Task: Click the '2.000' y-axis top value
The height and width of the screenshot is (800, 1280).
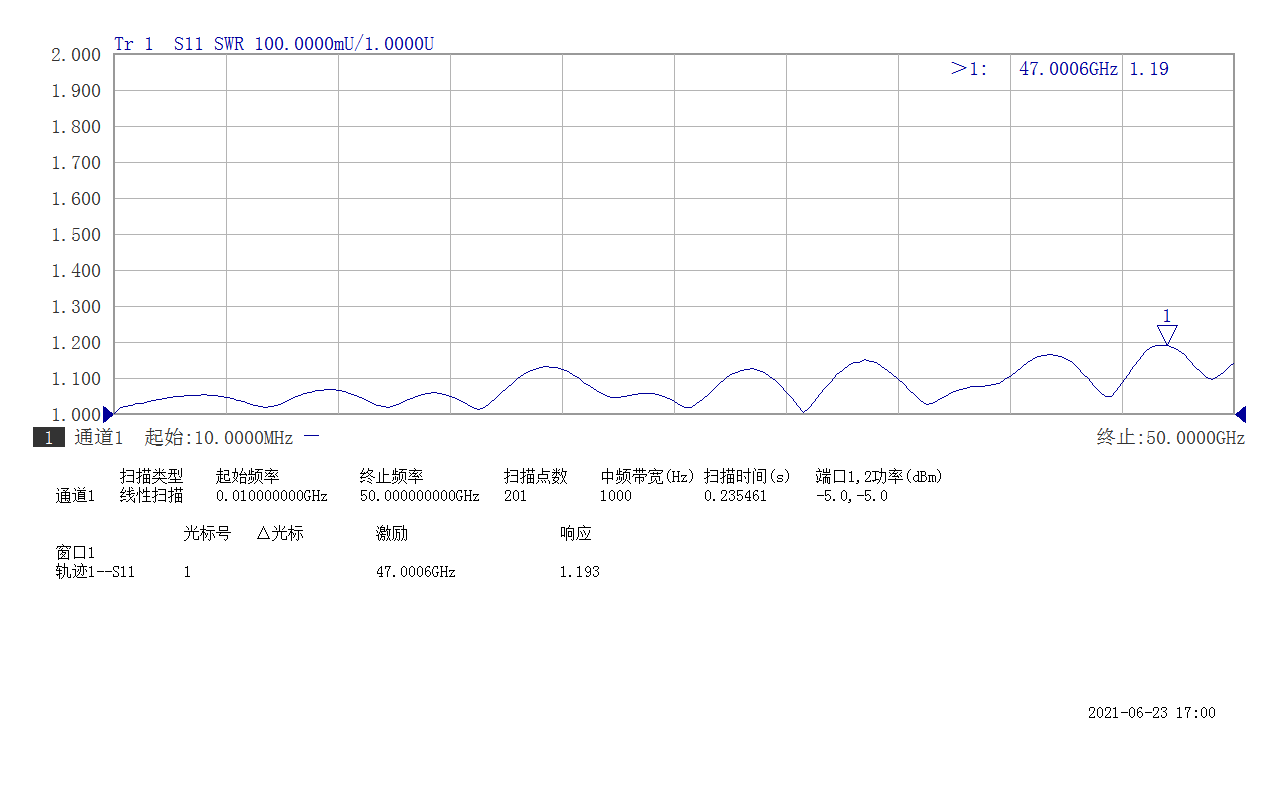Action: pyautogui.click(x=77, y=55)
